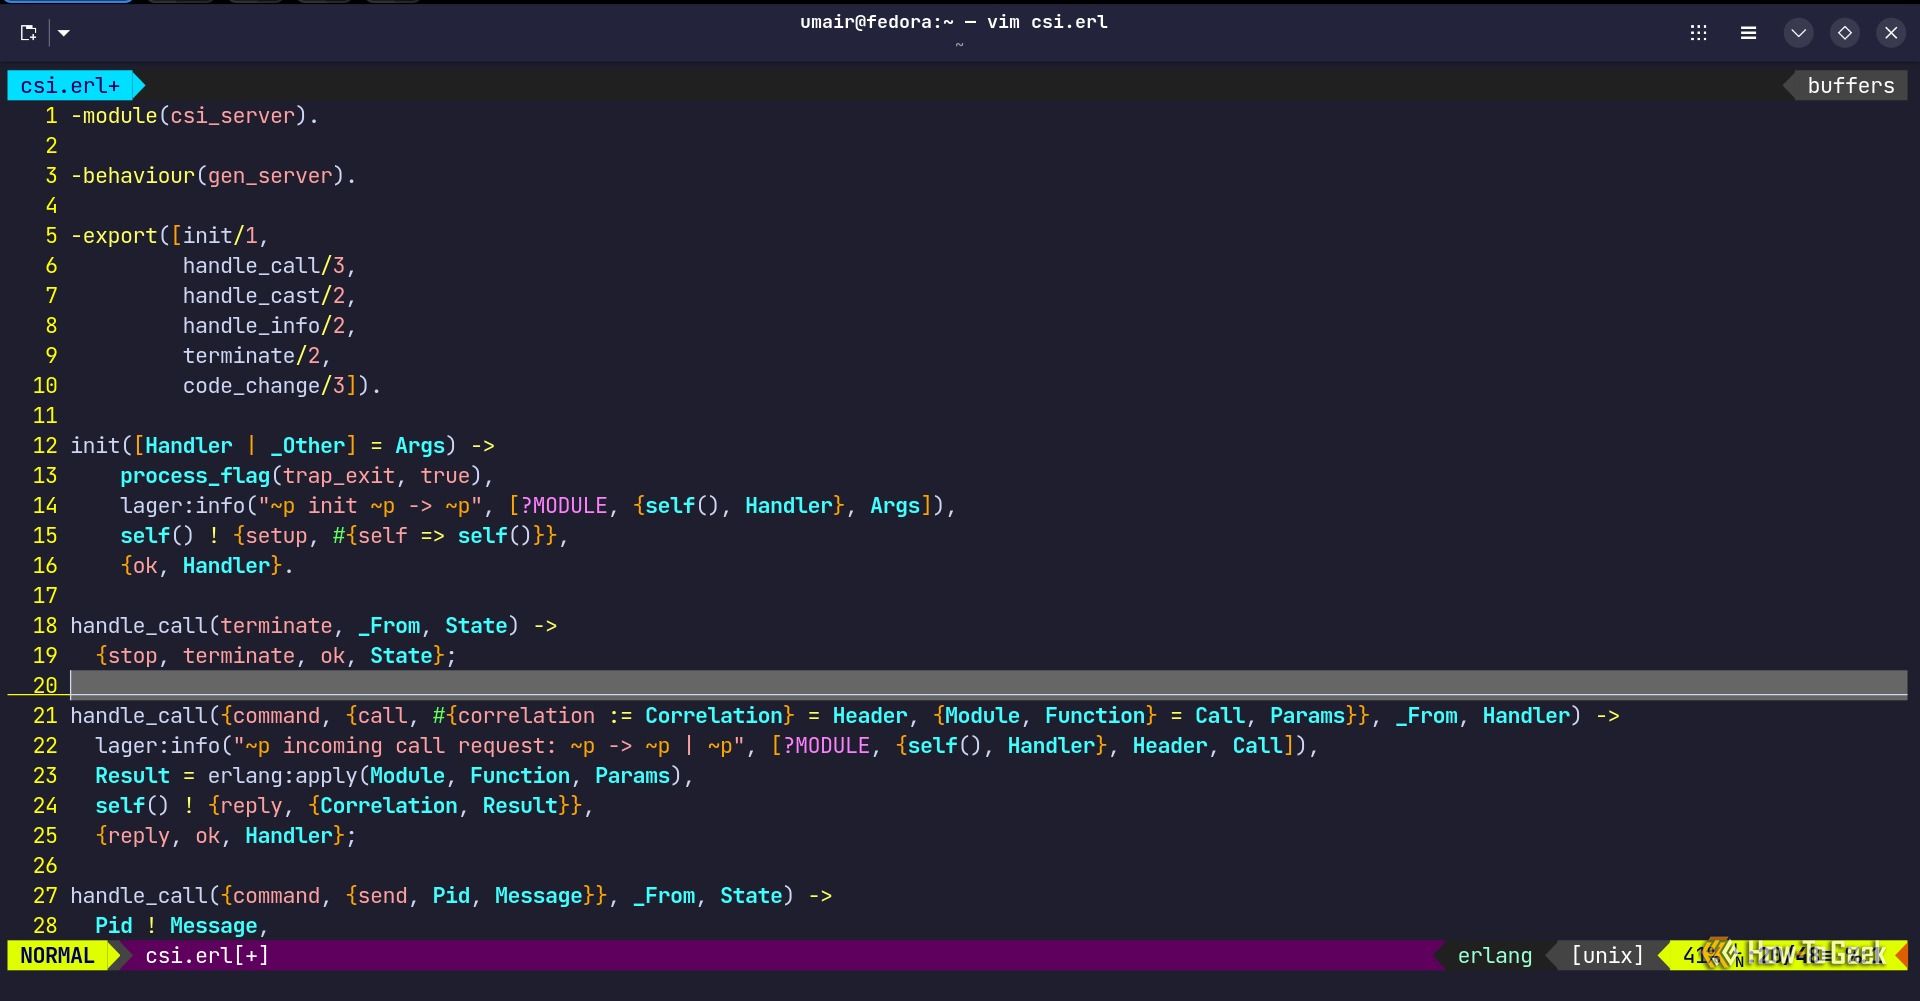The image size is (1920, 1001).
Task: Click line number 27 in the gutter
Action: (x=45, y=896)
